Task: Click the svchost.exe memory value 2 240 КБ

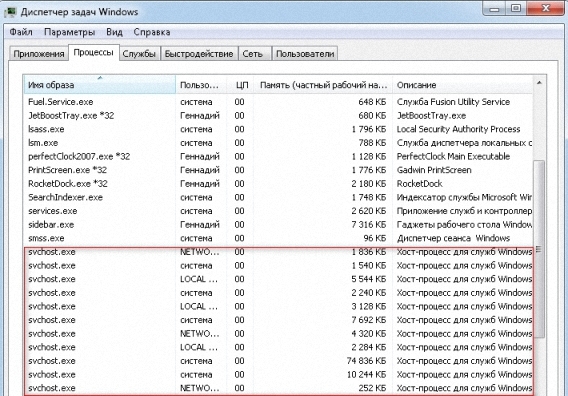Action: (x=368, y=293)
